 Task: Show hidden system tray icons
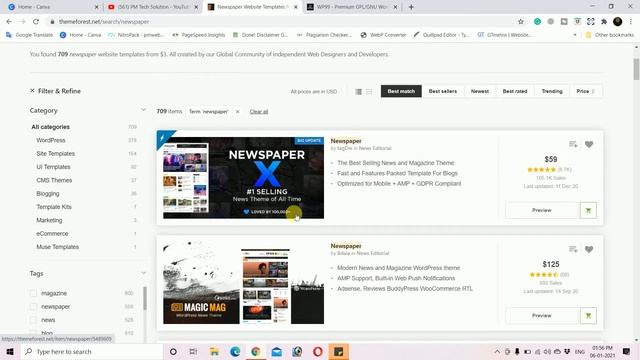click(497, 351)
